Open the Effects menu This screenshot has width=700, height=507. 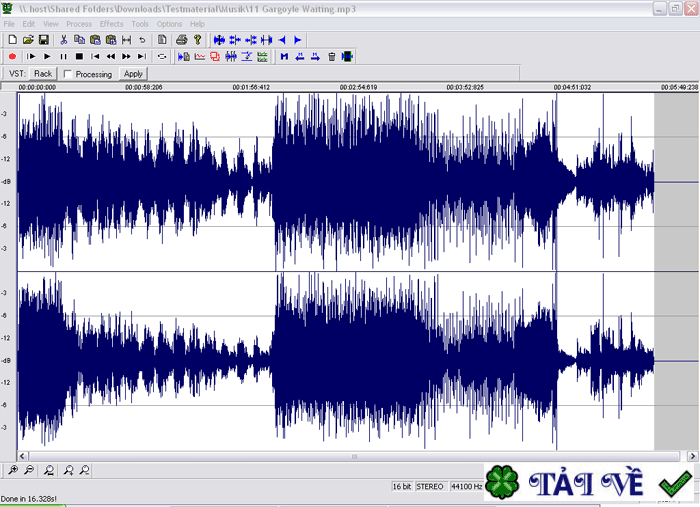(x=111, y=23)
